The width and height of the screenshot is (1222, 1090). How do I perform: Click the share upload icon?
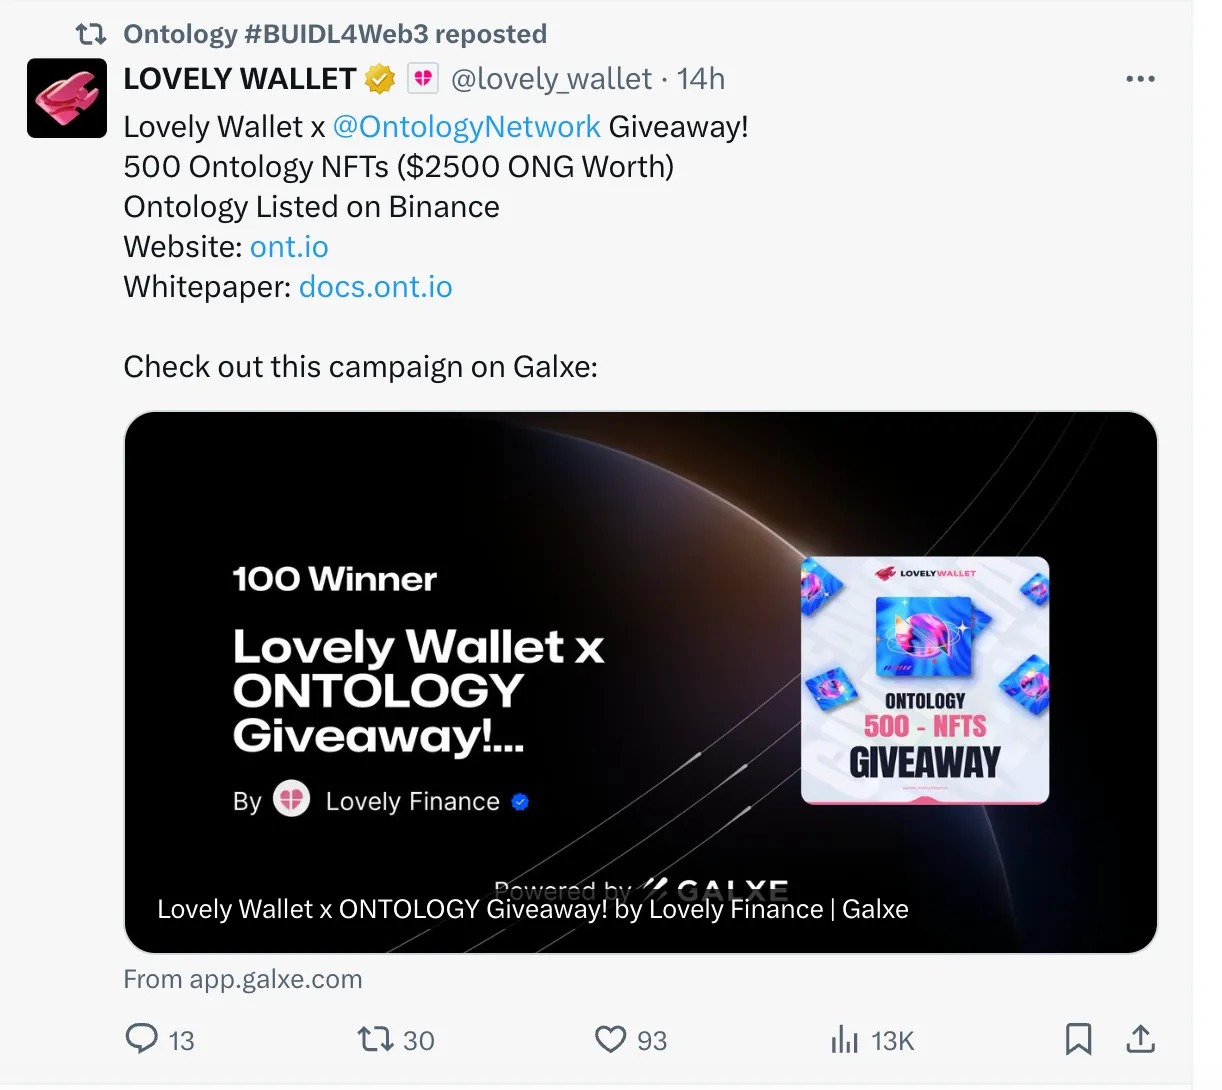pyautogui.click(x=1140, y=1039)
